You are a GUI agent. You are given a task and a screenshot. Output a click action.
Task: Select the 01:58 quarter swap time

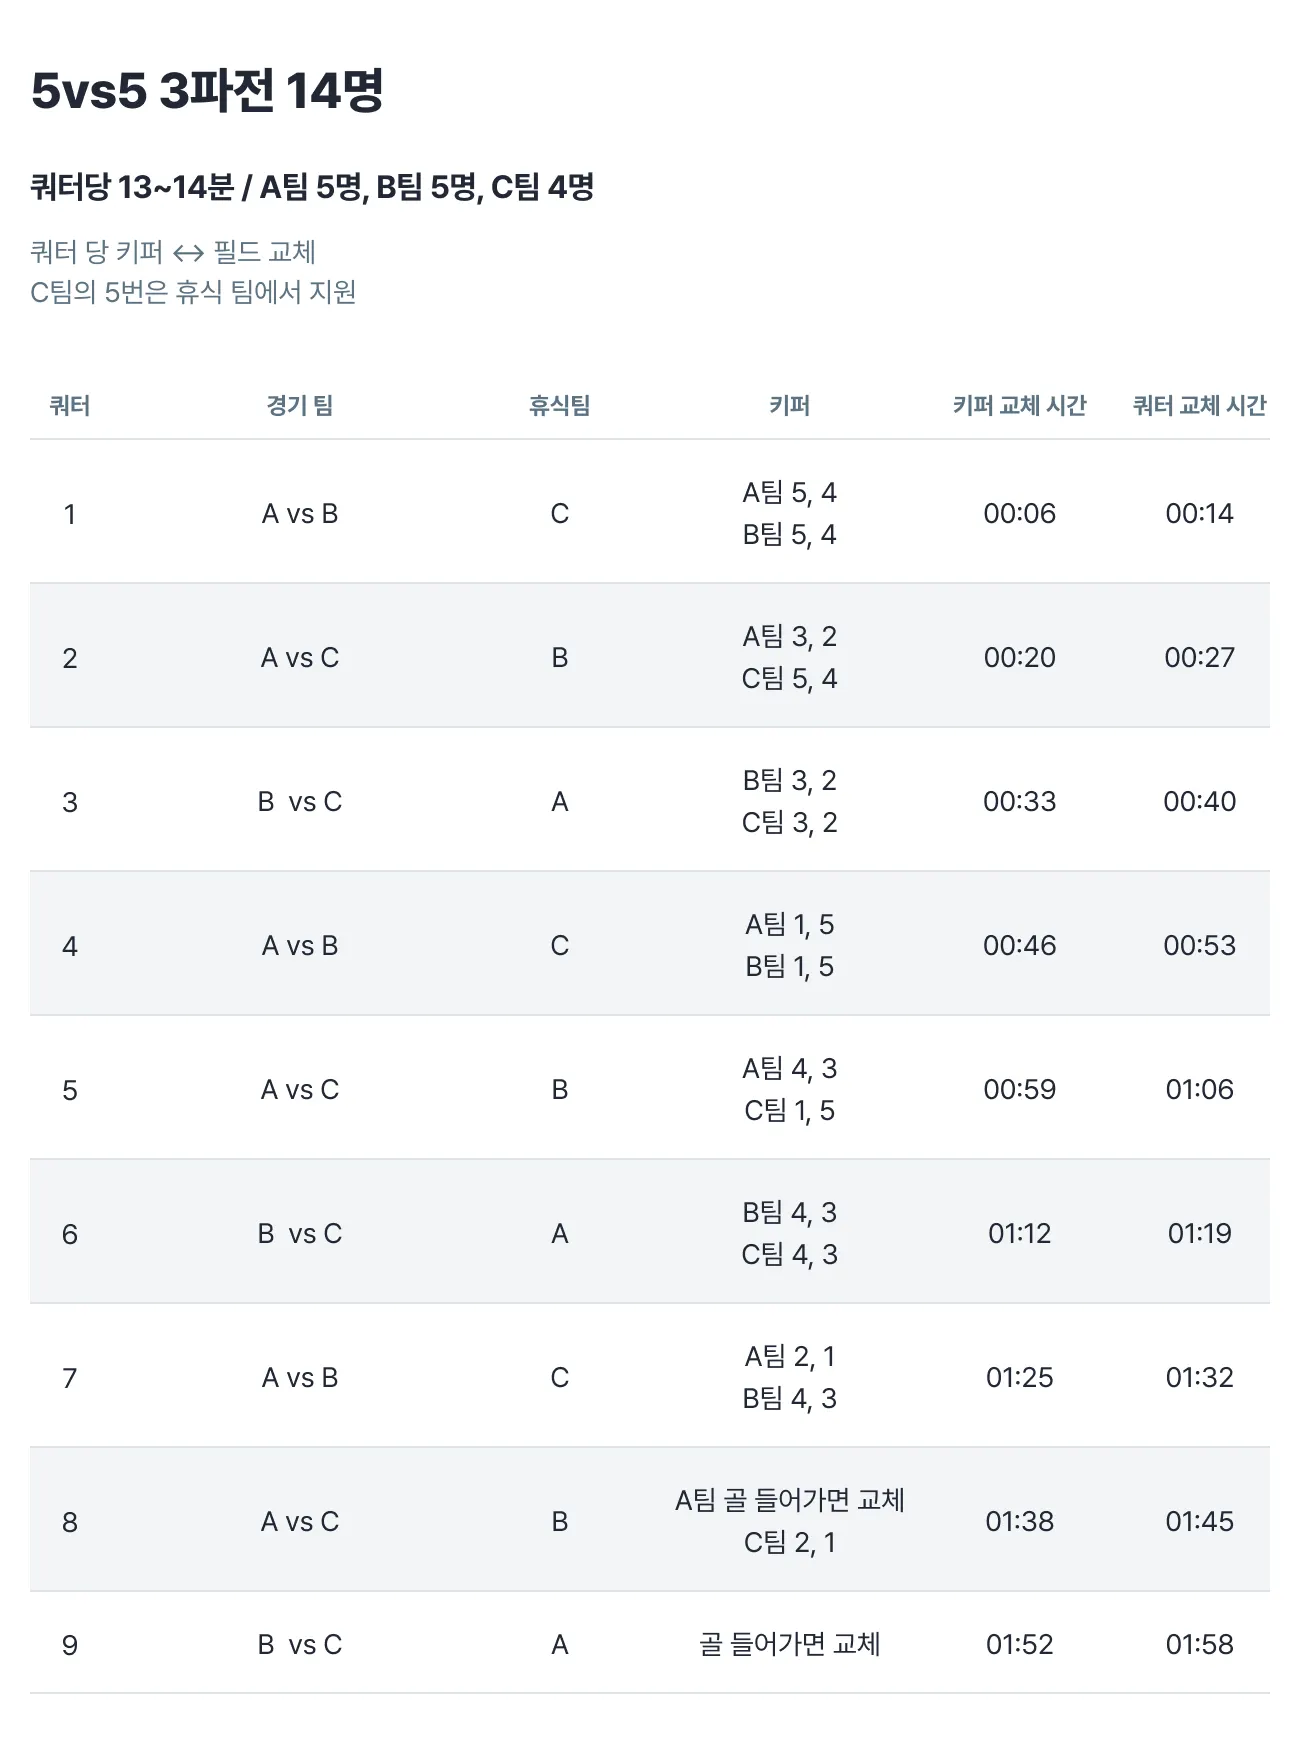1199,1644
